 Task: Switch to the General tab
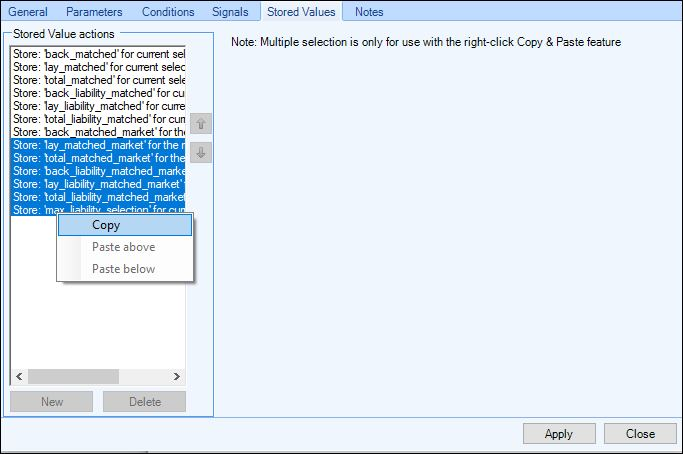pos(28,12)
